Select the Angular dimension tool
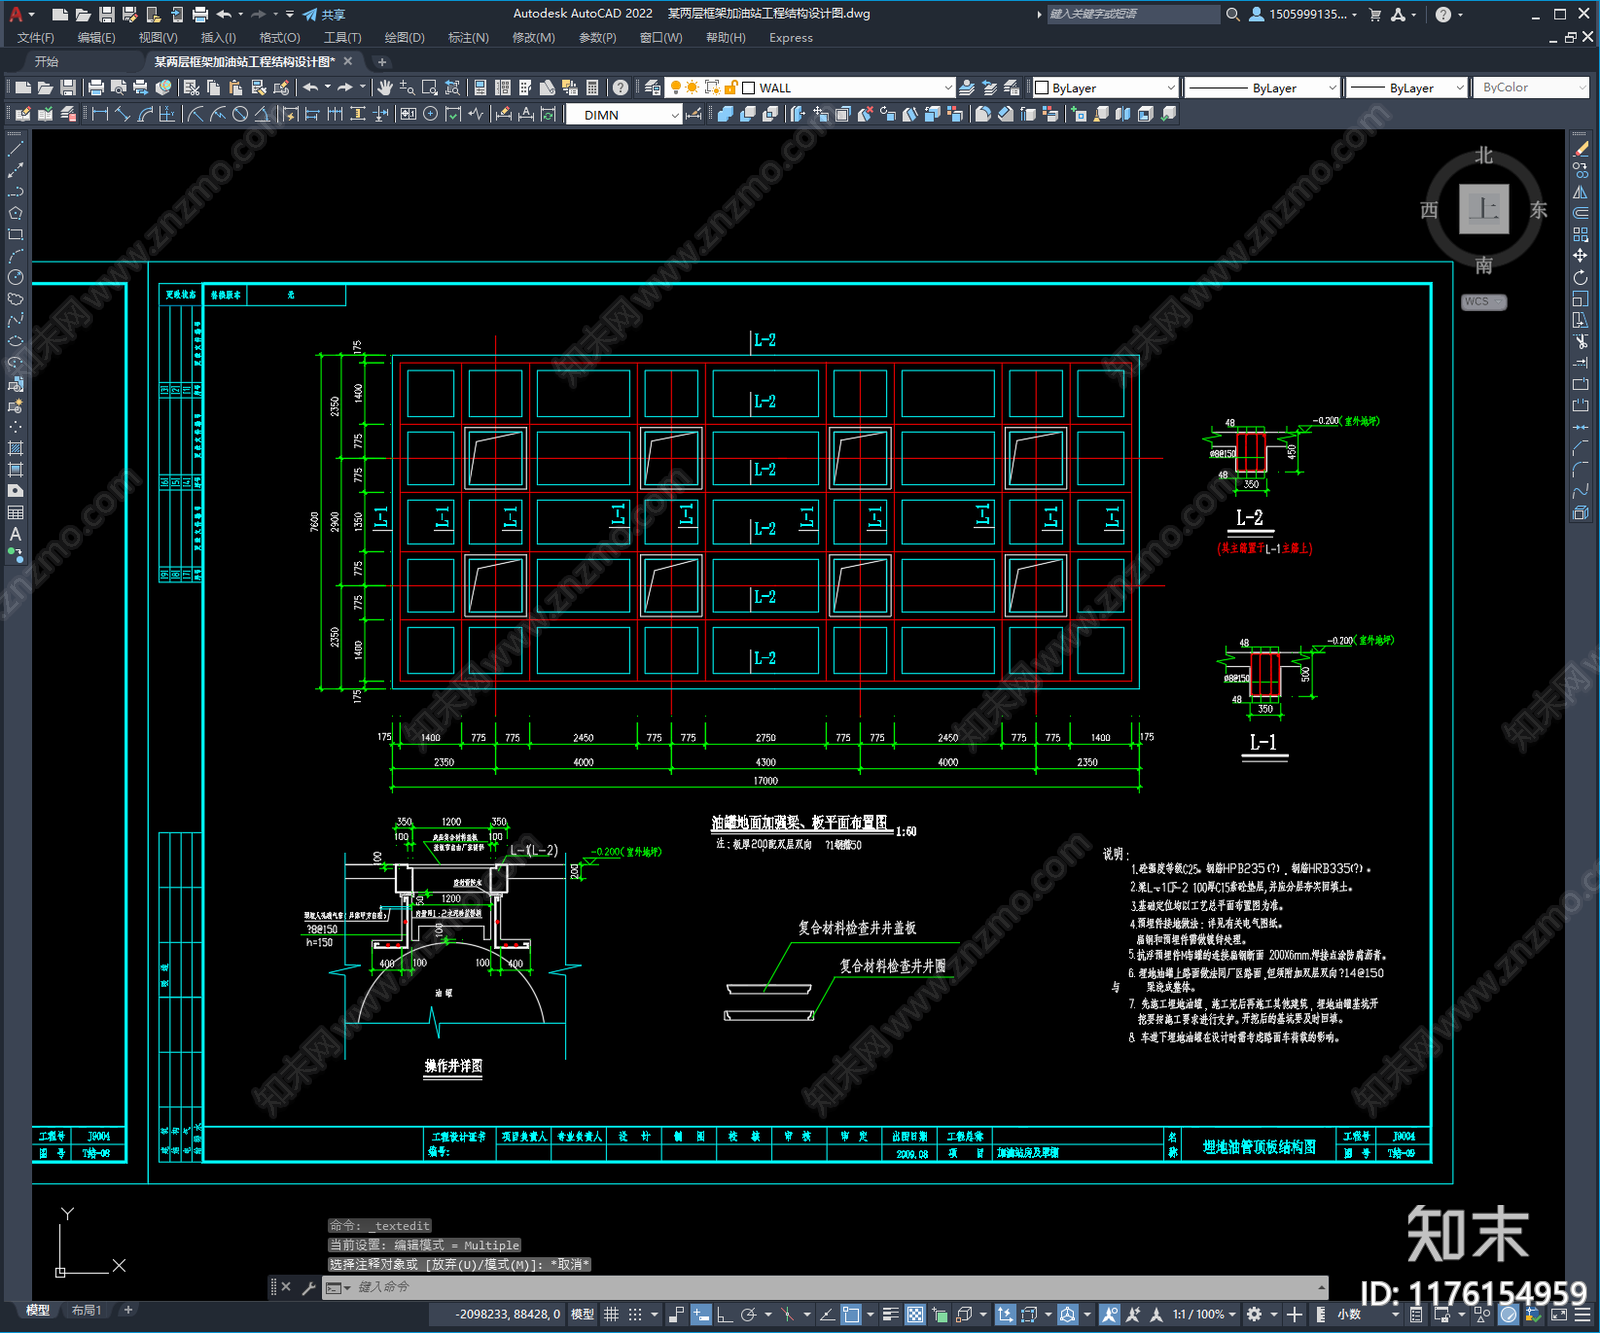Viewport: 1600px width, 1333px height. (263, 114)
